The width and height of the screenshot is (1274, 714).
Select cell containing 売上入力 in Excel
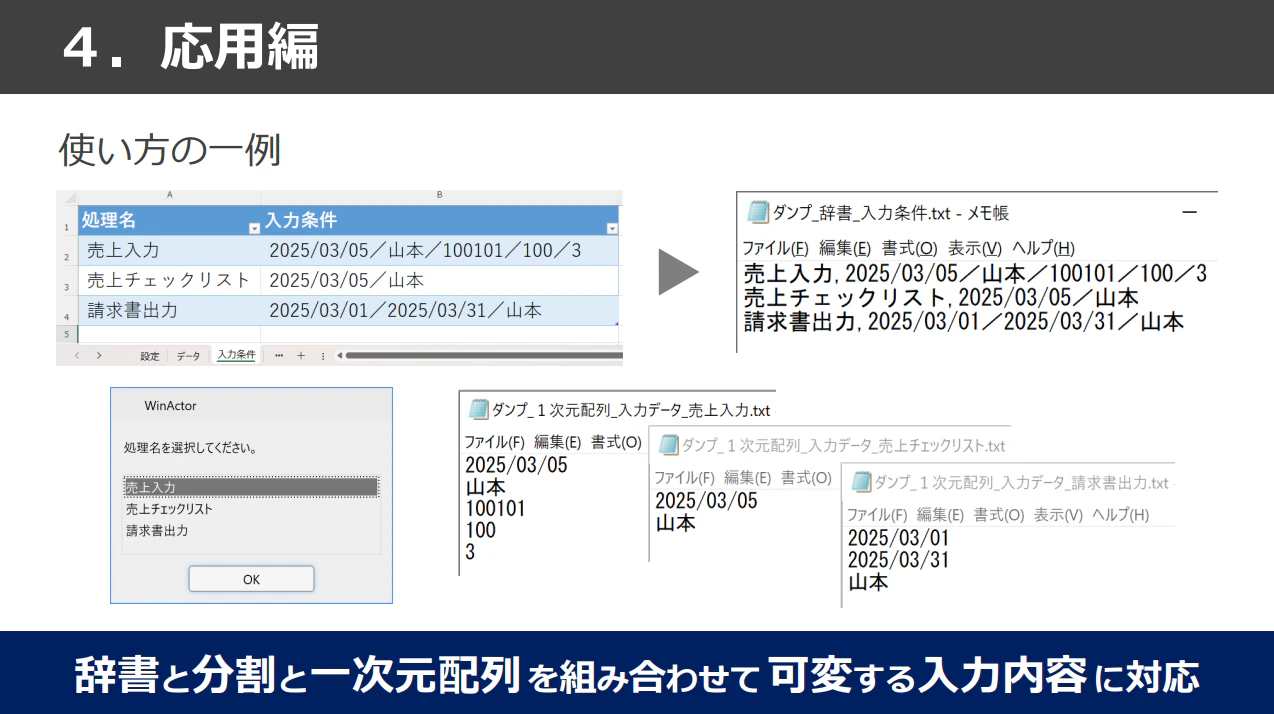169,250
